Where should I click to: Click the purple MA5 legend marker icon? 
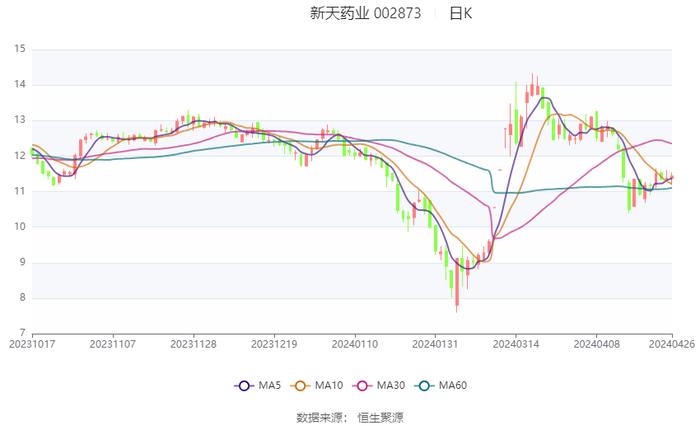(x=244, y=386)
